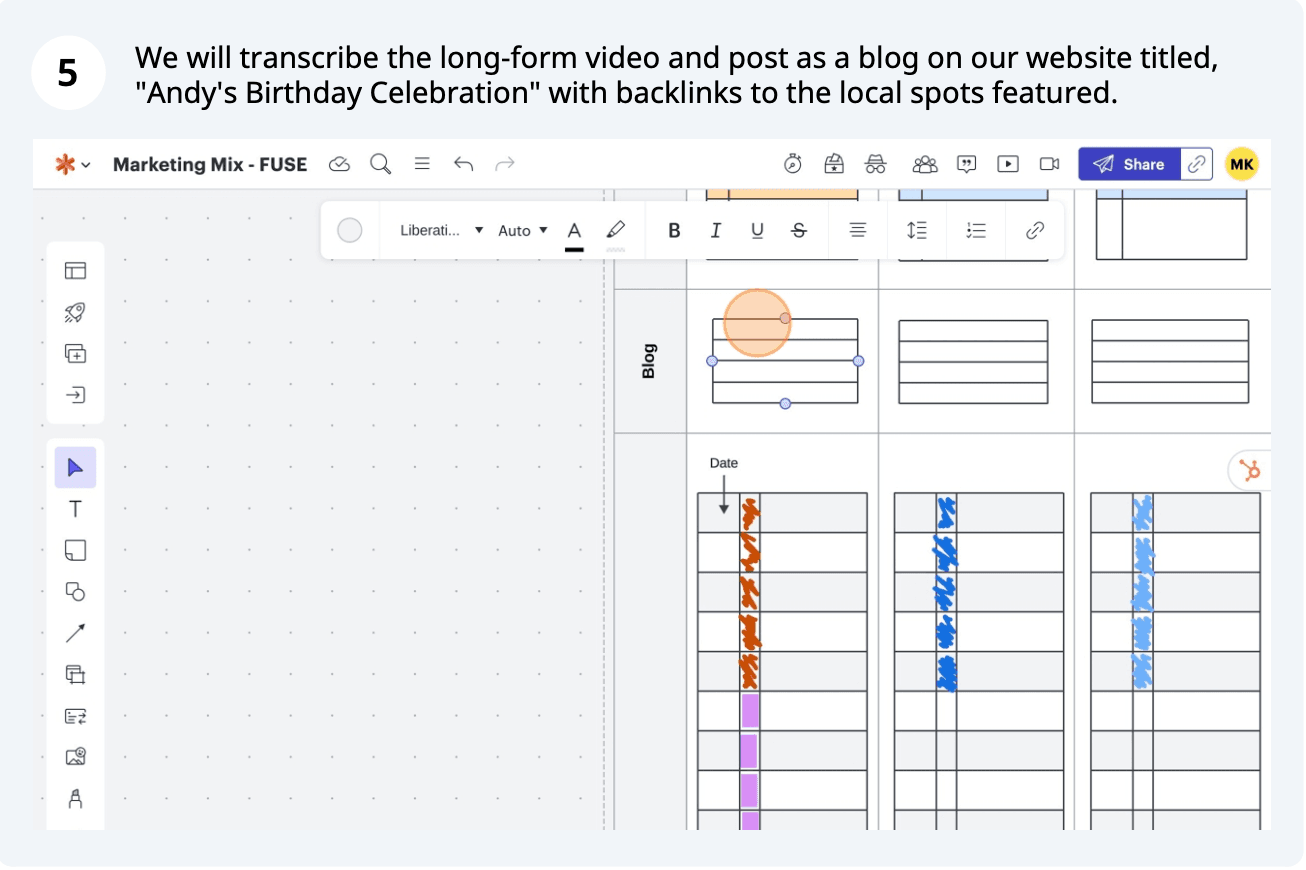This screenshot has height=870, width=1306.
Task: Open the Liberation font family dropdown
Action: pos(441,231)
